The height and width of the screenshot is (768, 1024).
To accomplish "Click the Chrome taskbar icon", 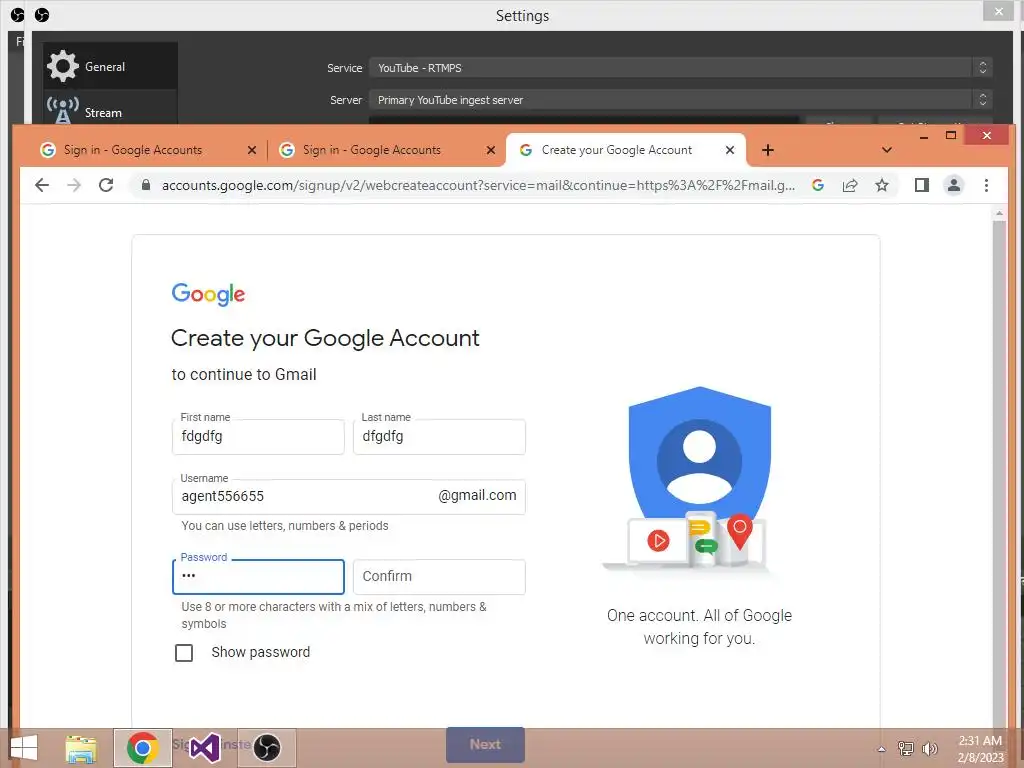I will coord(143,748).
